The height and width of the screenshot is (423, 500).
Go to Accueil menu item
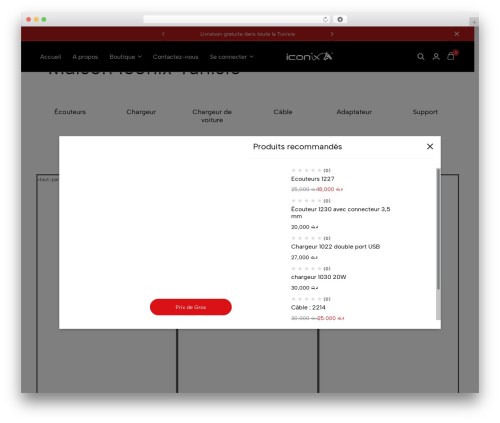tap(50, 57)
